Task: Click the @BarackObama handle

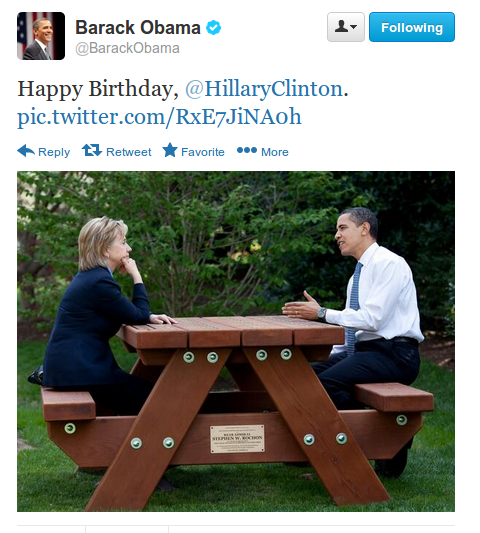Action: click(x=127, y=48)
